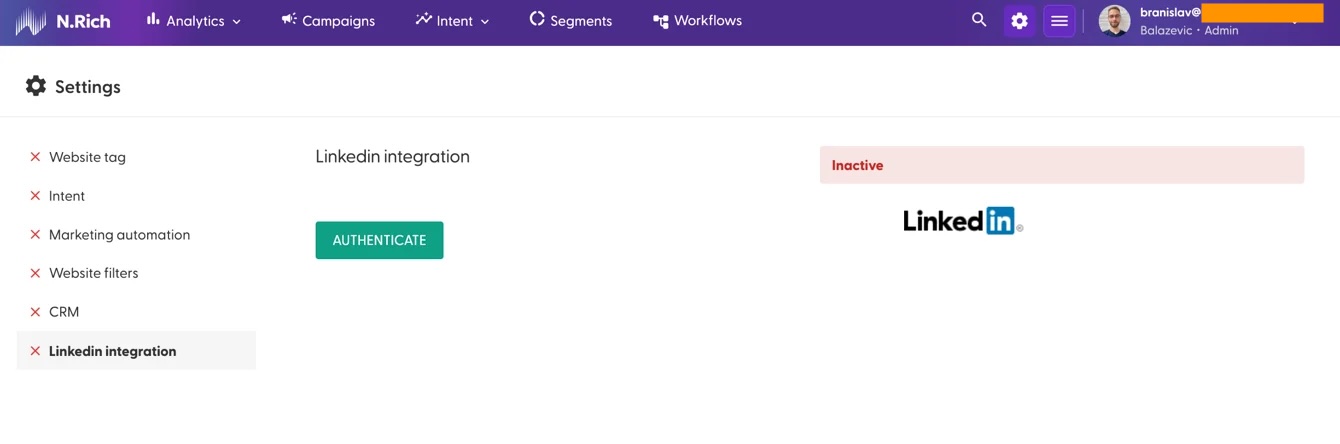Click the red X beside Website filters
This screenshot has width=1340, height=444.
pyautogui.click(x=35, y=273)
